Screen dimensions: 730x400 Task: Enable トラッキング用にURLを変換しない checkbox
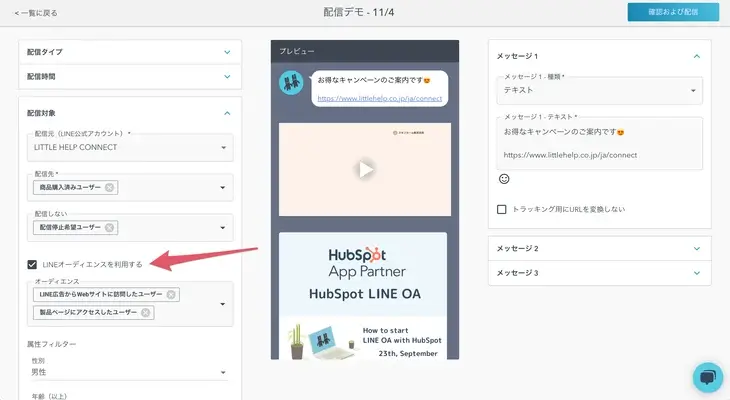[x=502, y=209]
